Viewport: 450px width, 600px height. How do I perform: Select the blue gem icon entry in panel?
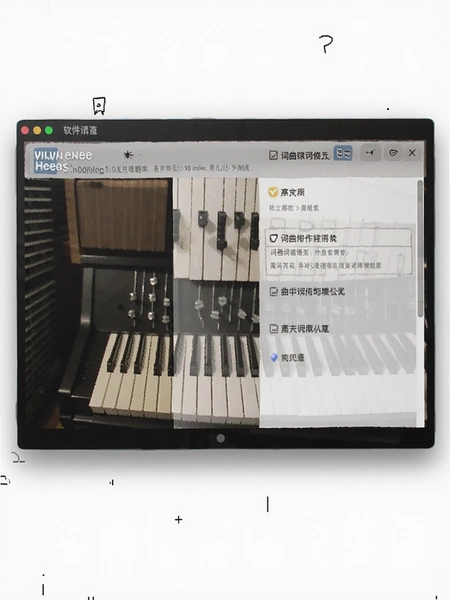[x=287, y=358]
